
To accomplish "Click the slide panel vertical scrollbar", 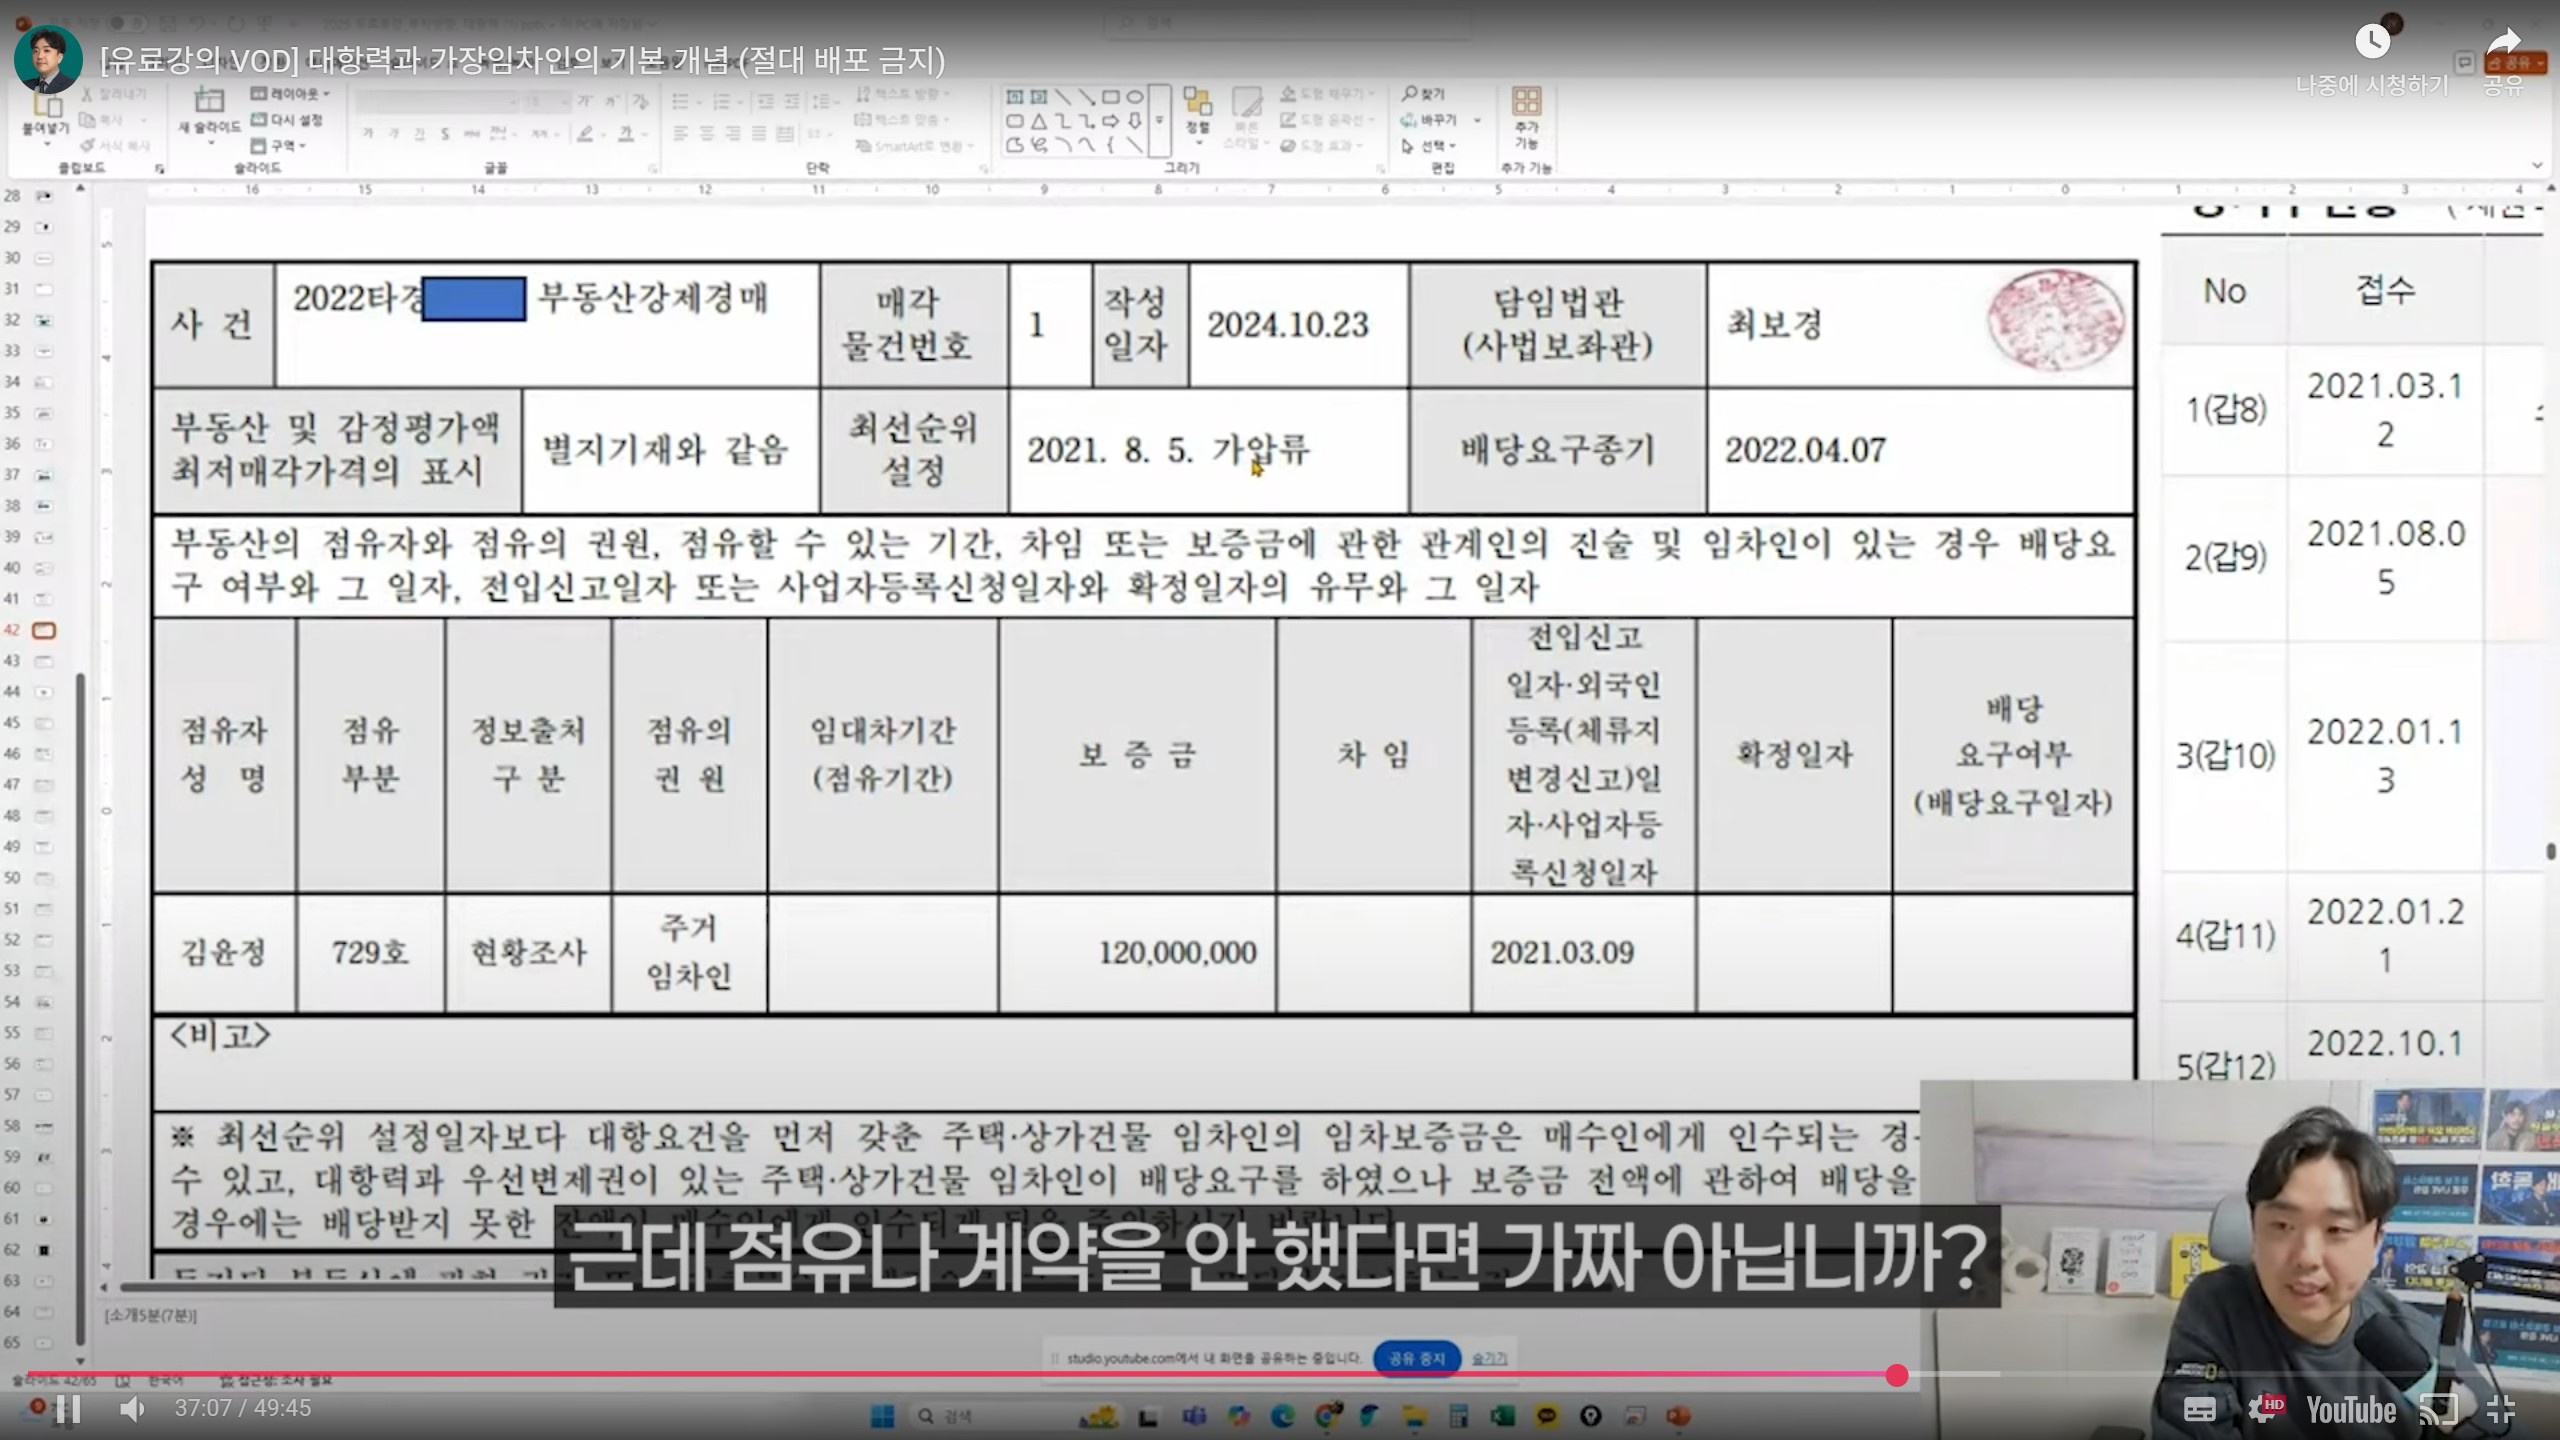I will coord(80,1008).
